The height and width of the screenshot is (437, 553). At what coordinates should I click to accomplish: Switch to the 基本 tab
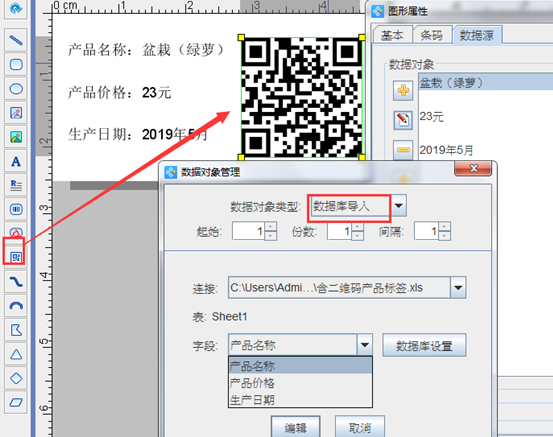tap(392, 35)
